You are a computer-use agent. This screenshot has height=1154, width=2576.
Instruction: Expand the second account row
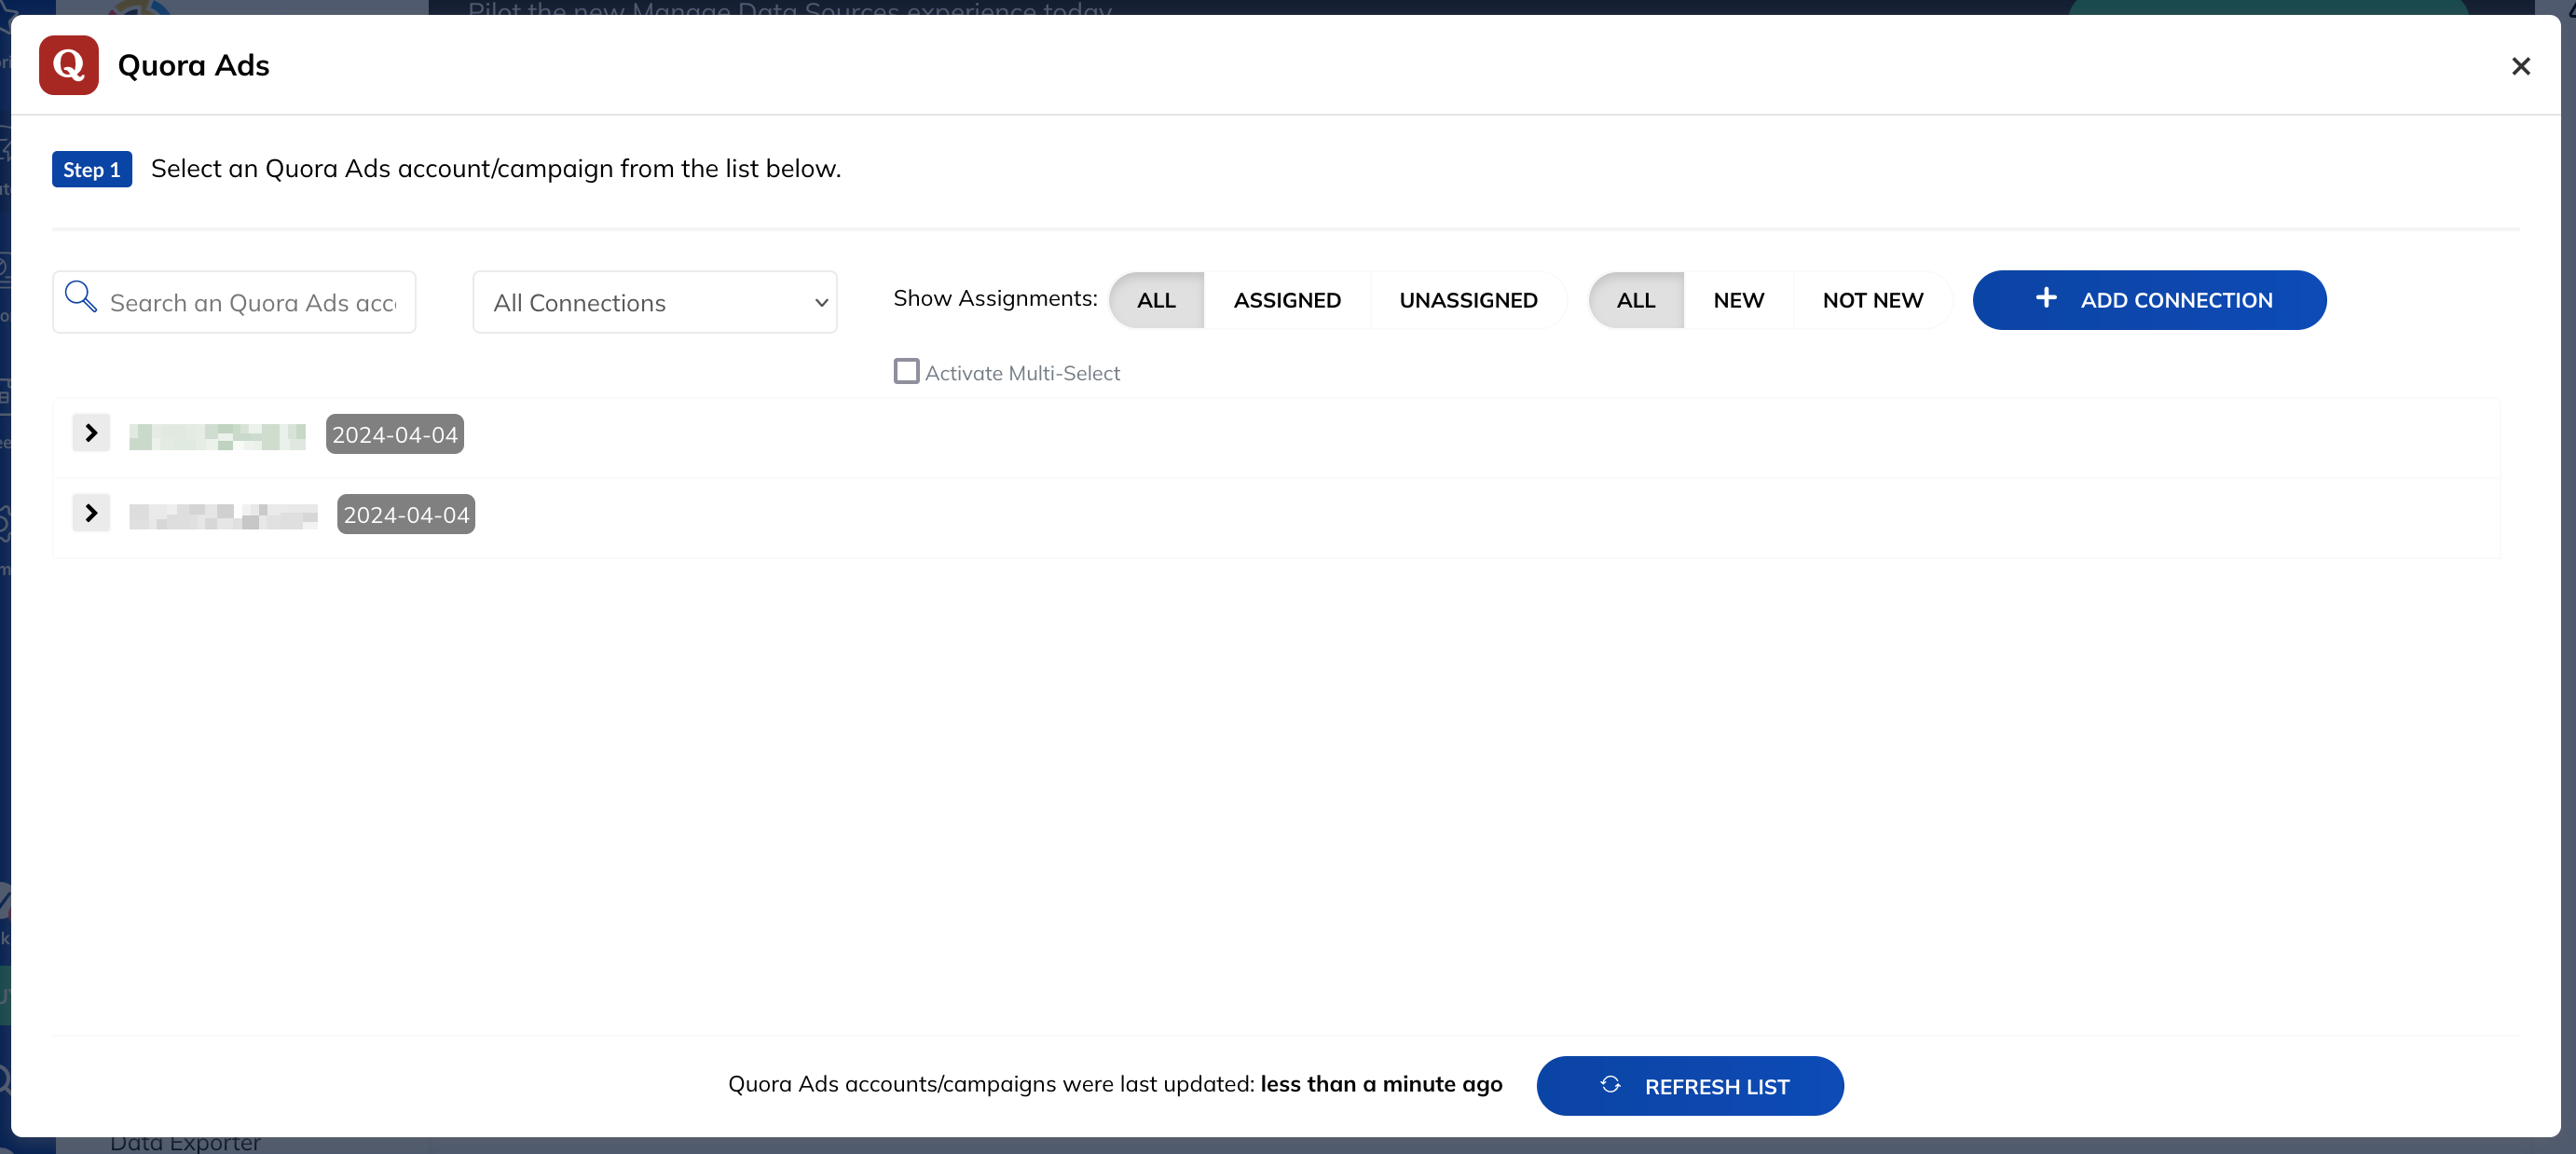(x=91, y=513)
